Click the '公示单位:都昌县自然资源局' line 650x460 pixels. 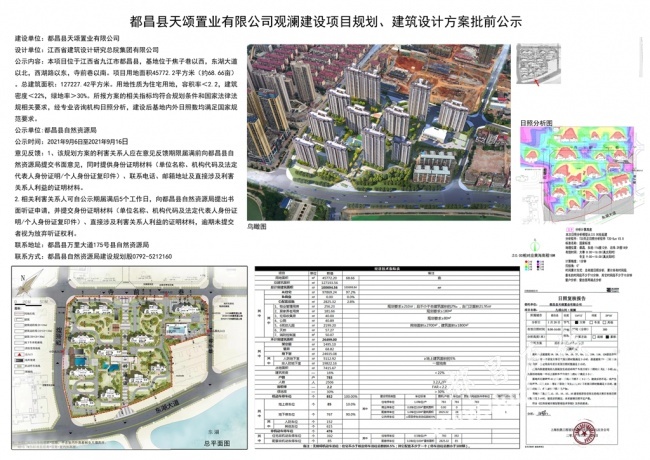56,130
